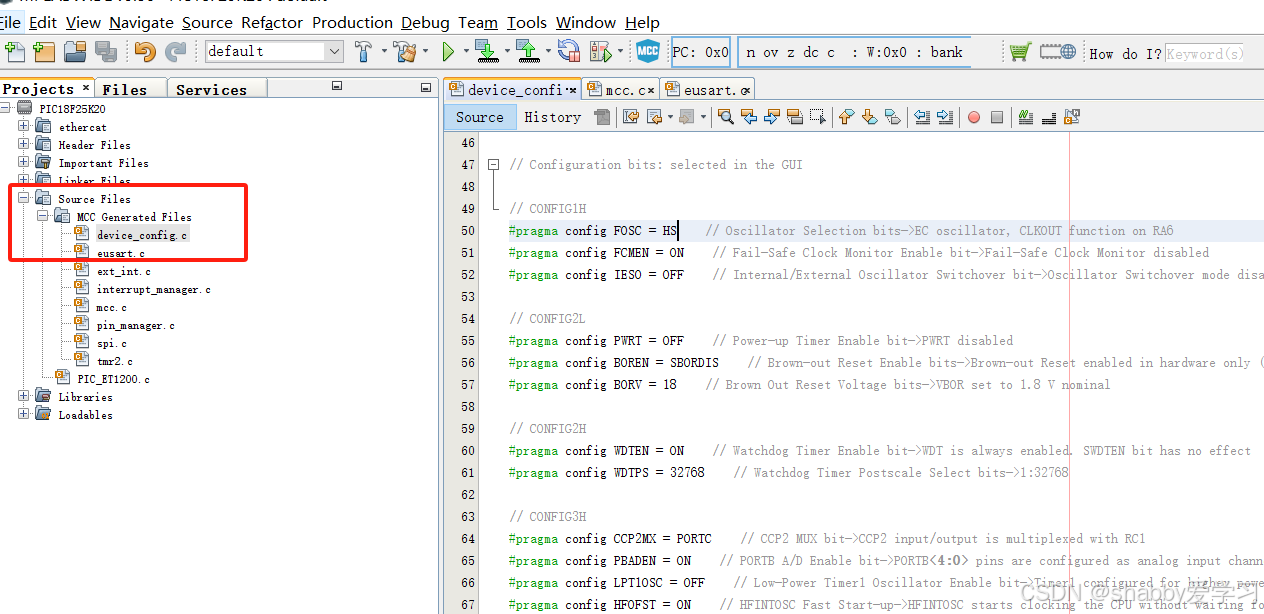
Task: Open the Debug menu
Action: [425, 22]
